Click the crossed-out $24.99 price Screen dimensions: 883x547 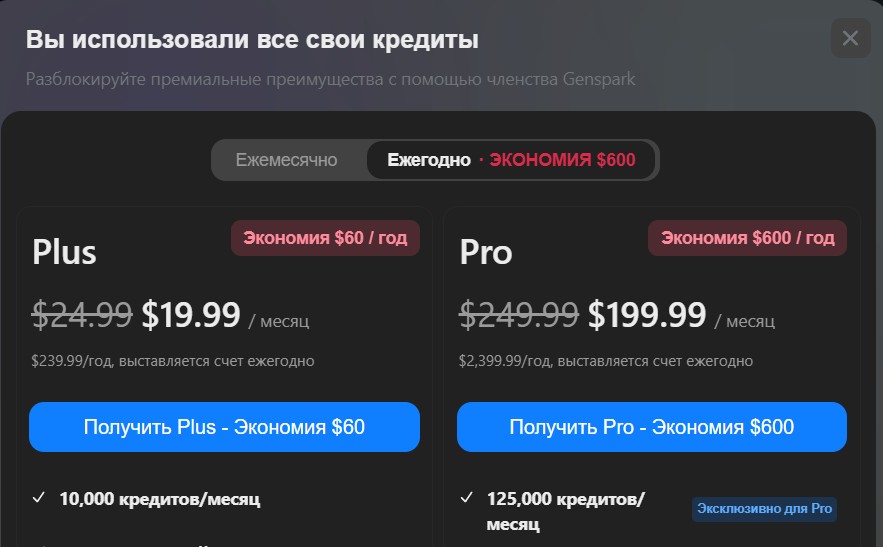(x=82, y=316)
